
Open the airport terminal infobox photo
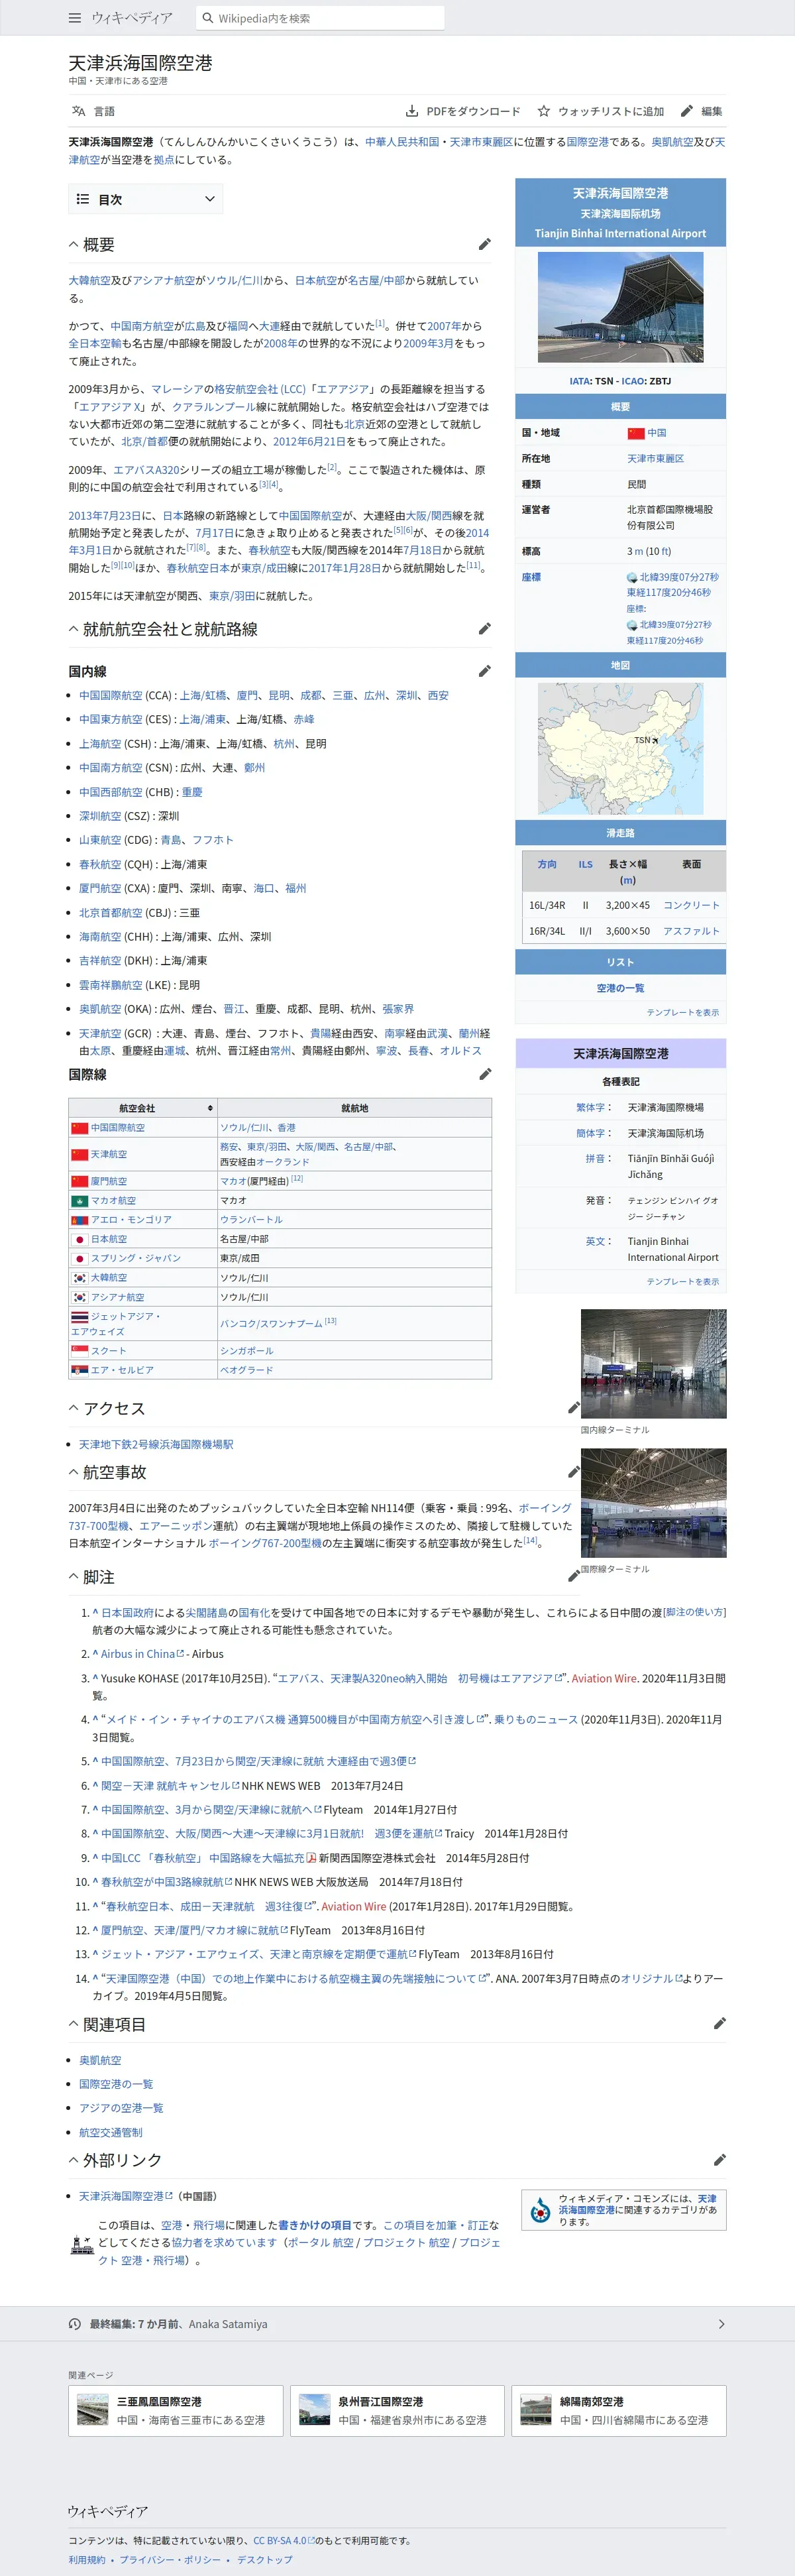620,307
